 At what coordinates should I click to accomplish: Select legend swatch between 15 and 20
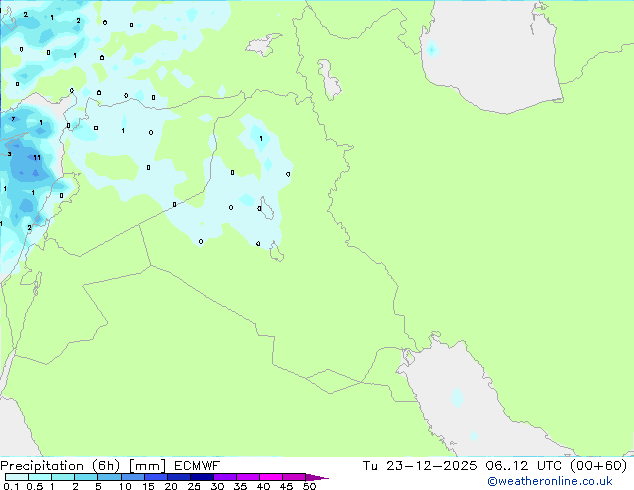156,477
